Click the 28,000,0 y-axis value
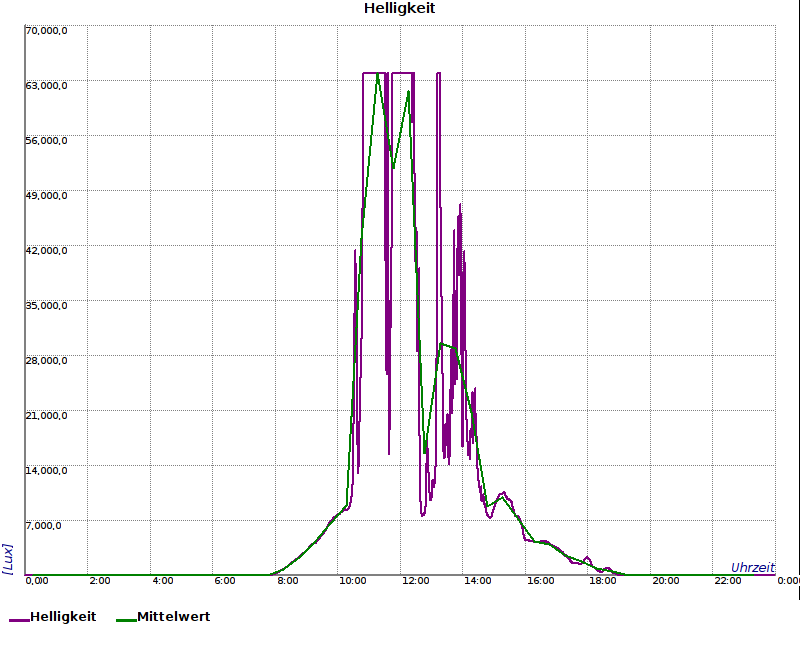Screen dimensions: 800x650 46,361
